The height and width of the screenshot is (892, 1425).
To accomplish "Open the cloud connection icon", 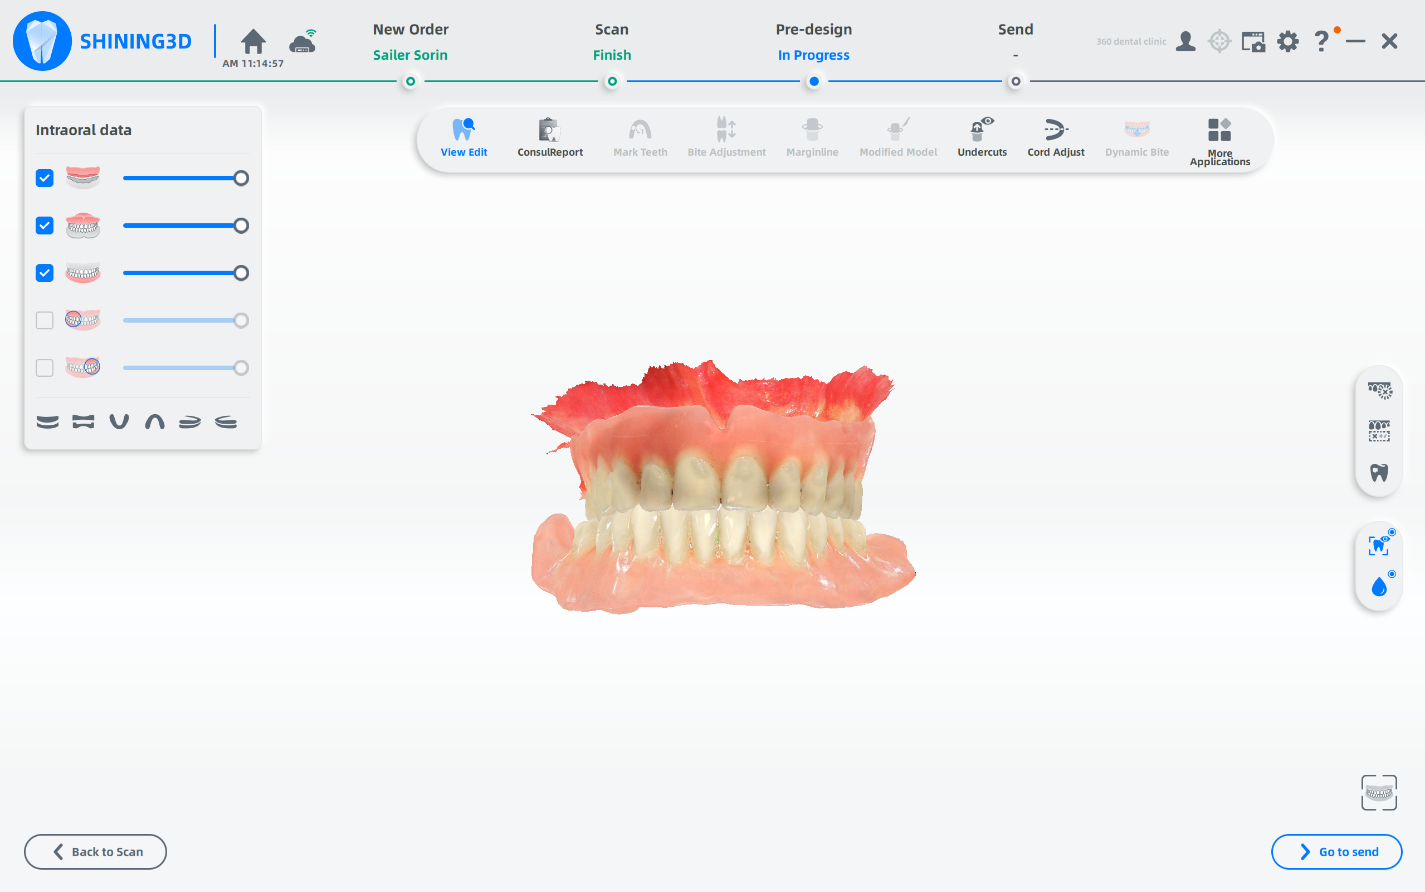I will 302,41.
